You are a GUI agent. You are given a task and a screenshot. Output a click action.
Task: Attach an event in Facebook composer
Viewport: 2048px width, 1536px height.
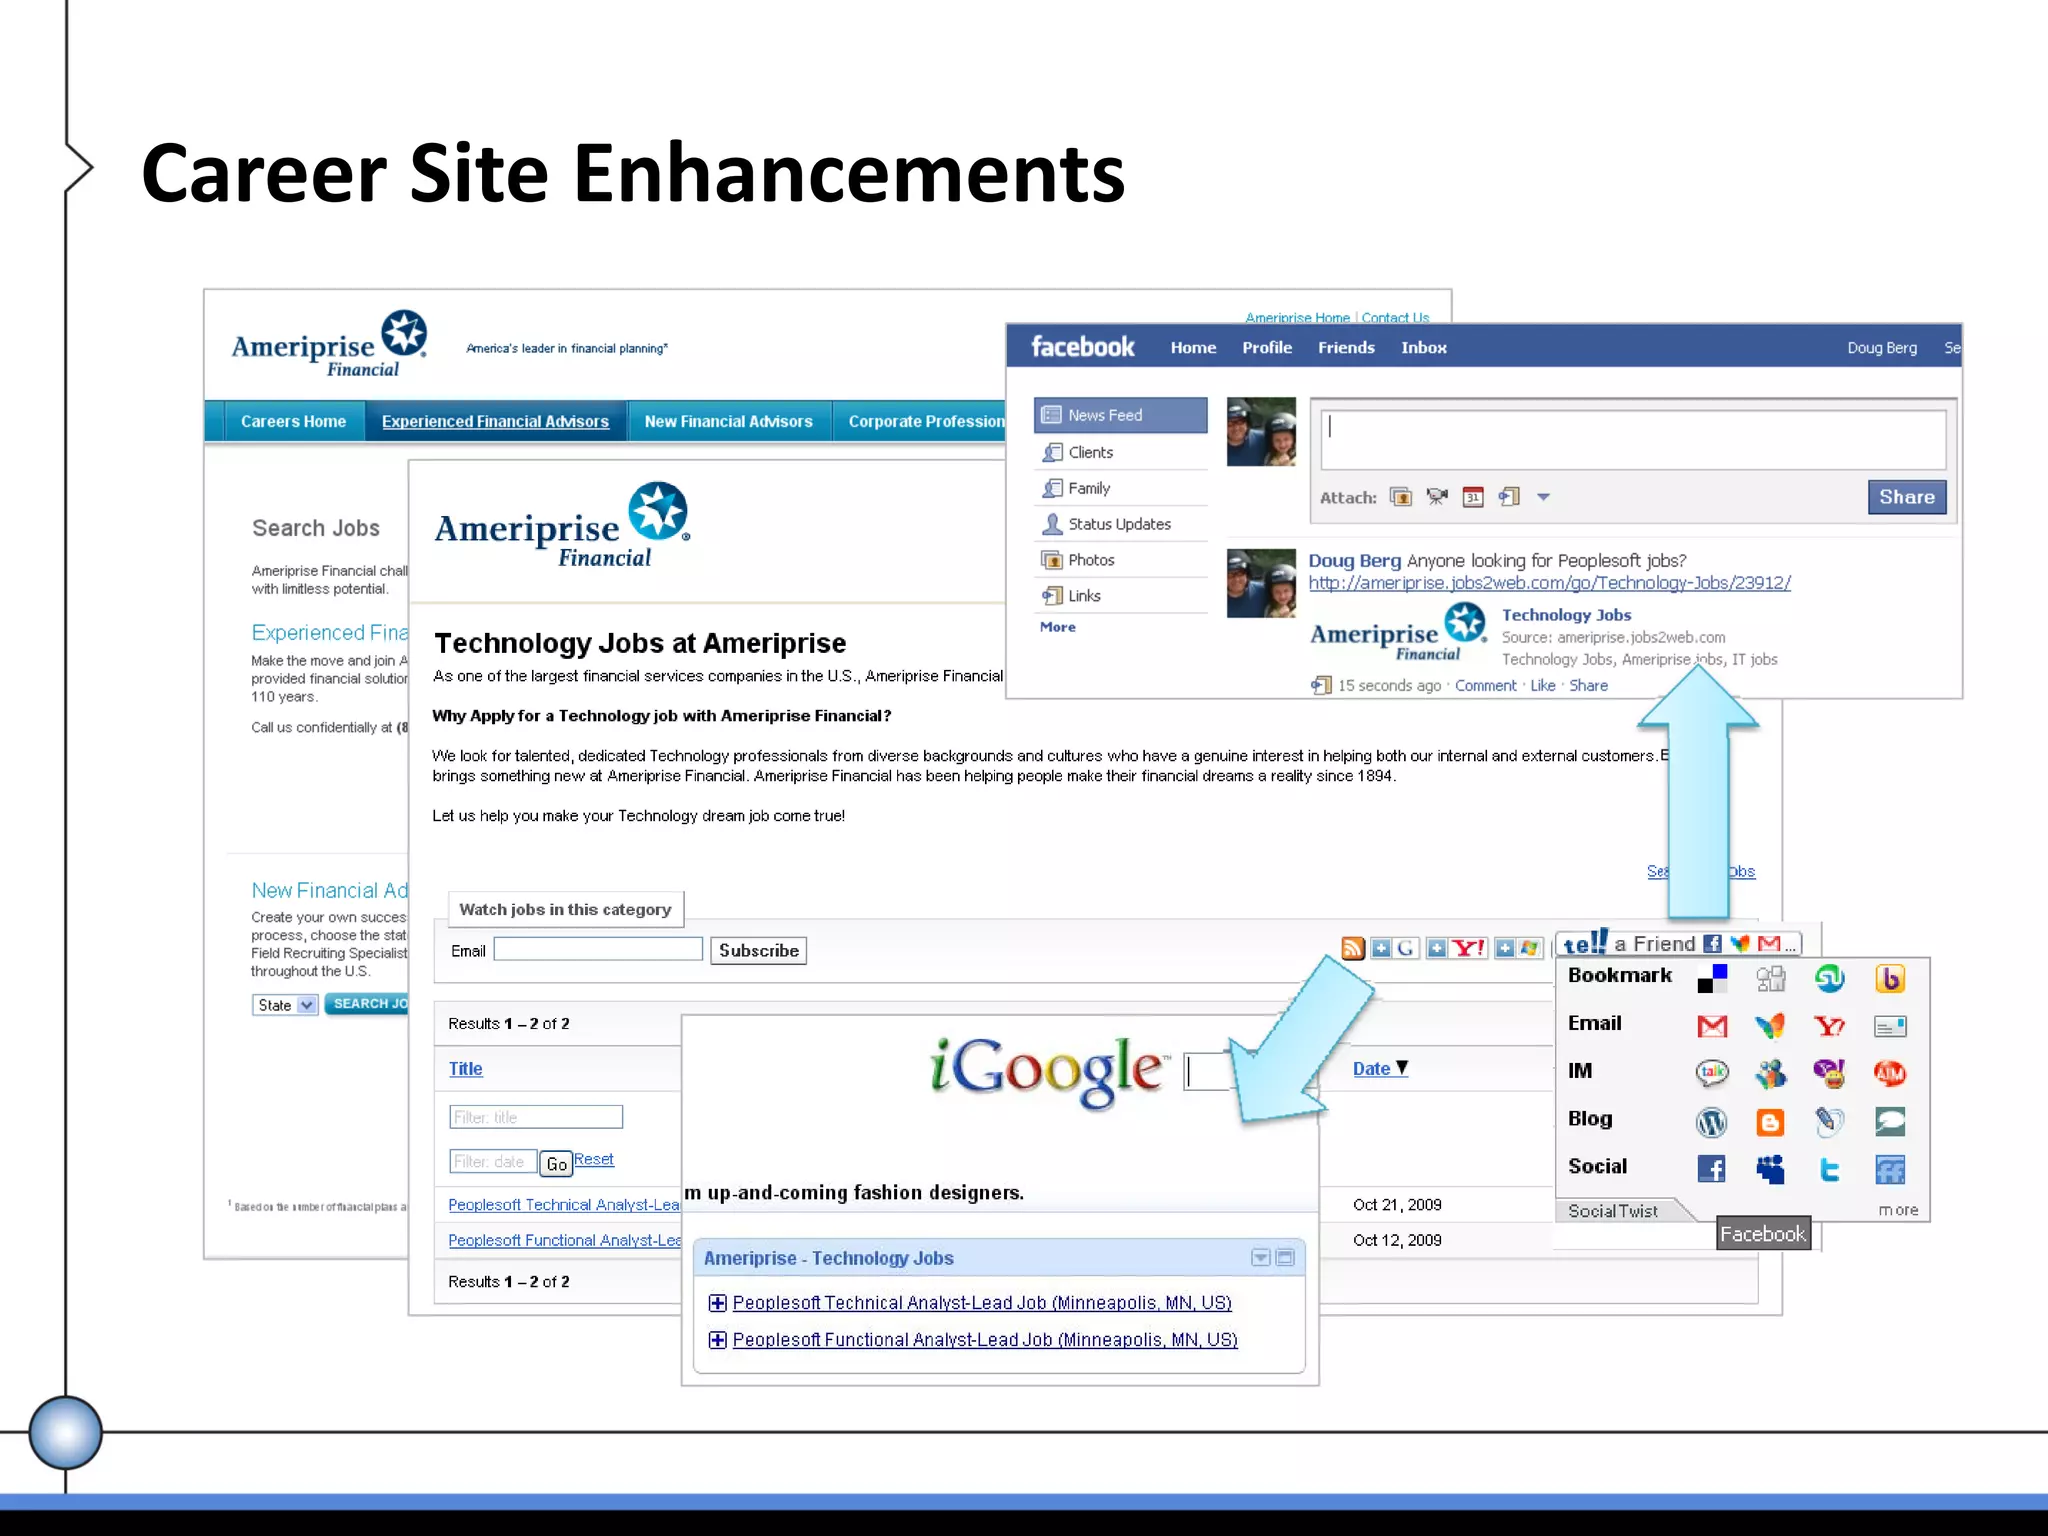[x=1473, y=497]
